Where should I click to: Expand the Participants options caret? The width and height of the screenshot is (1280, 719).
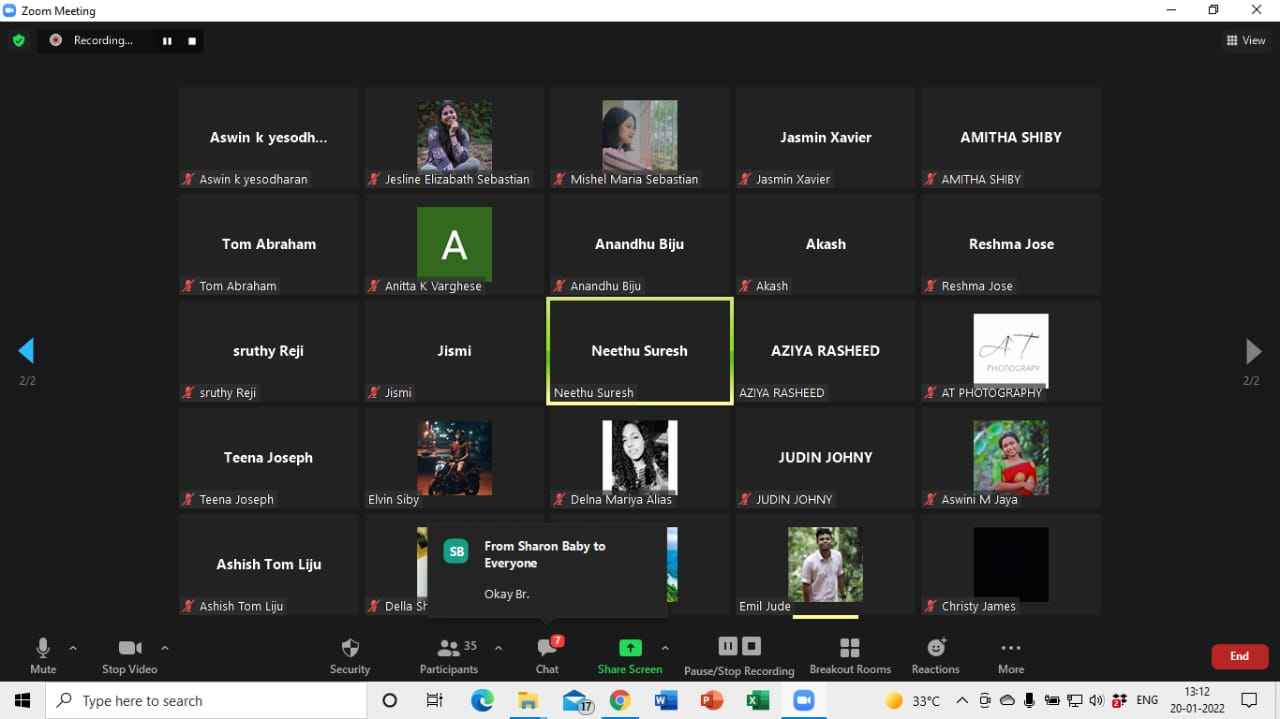[x=498, y=648]
